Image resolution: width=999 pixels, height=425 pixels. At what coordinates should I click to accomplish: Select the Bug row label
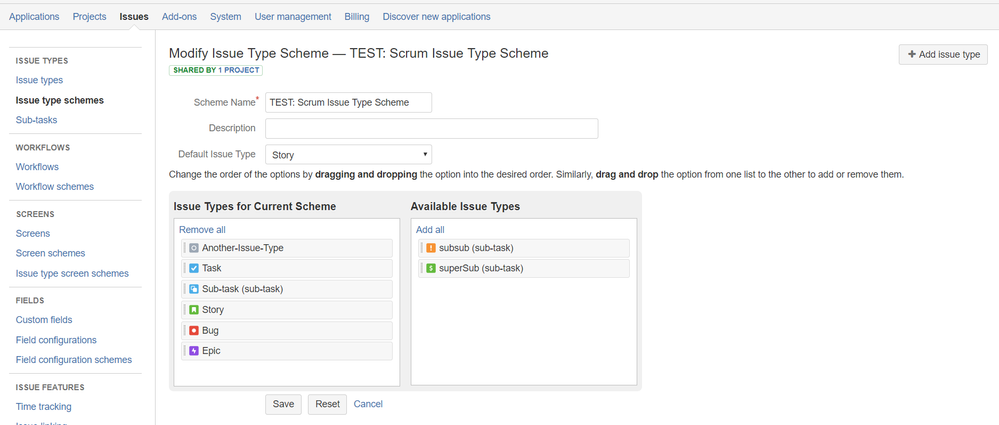click(210, 331)
